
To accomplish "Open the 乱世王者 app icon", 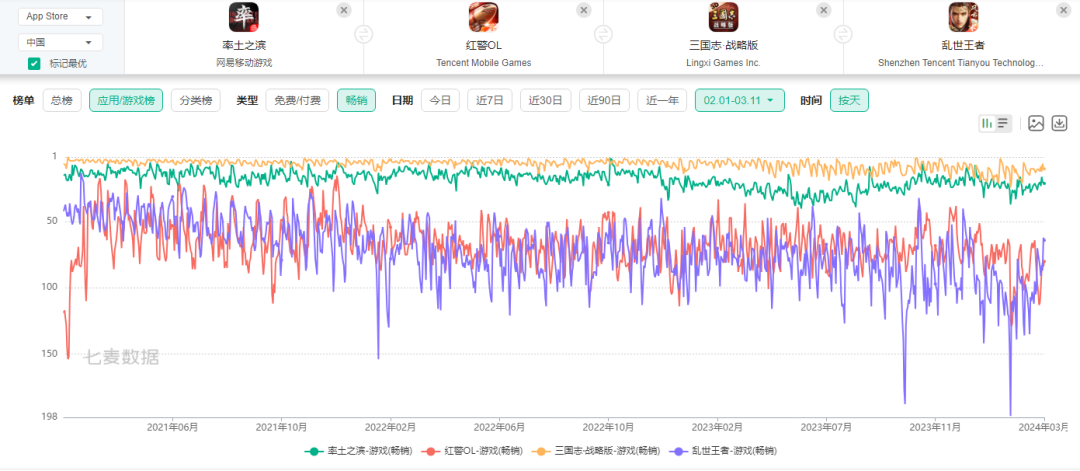I will pos(963,17).
